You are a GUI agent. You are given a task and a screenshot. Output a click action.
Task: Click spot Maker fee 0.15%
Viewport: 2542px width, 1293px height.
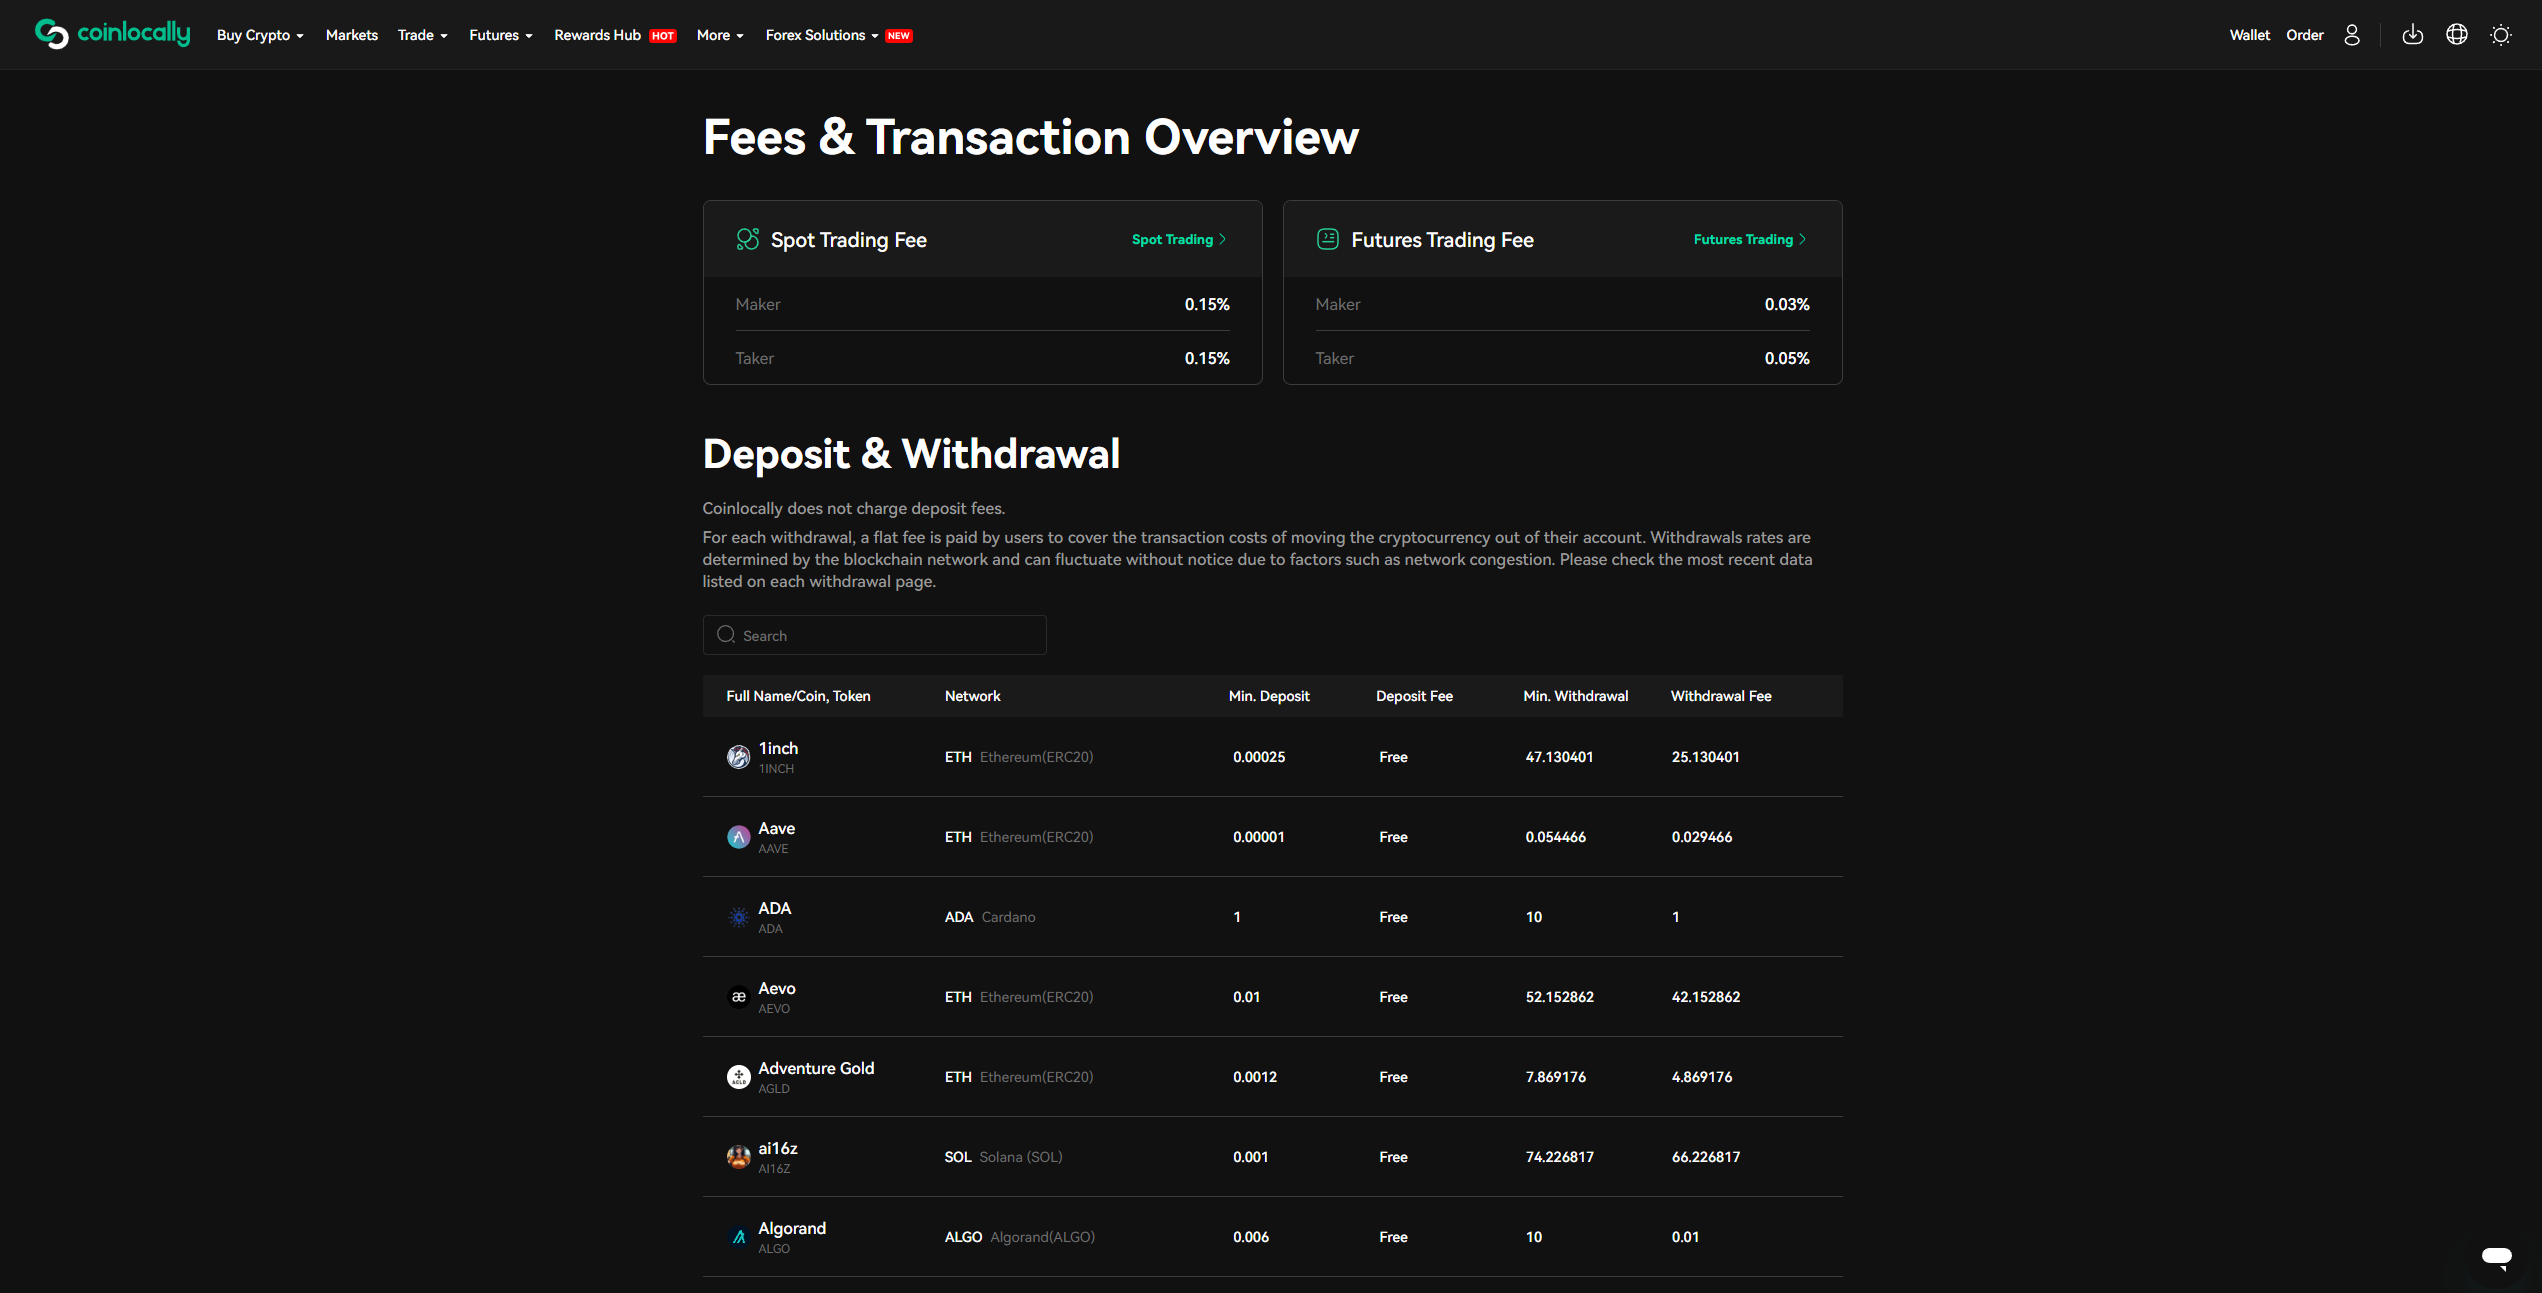(1207, 304)
